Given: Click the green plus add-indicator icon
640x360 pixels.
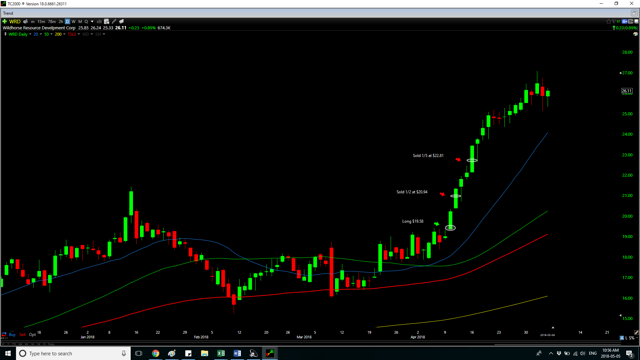Looking at the screenshot, I should tap(4, 21).
